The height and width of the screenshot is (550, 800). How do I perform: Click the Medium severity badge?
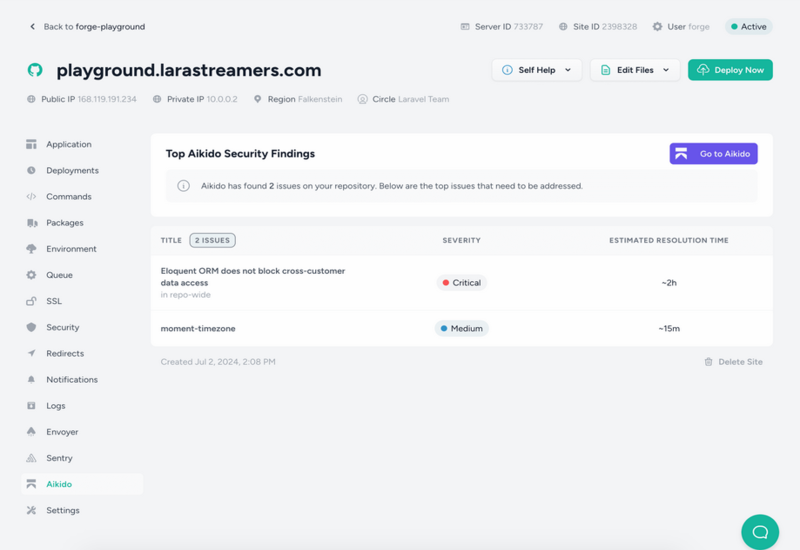pyautogui.click(x=461, y=329)
